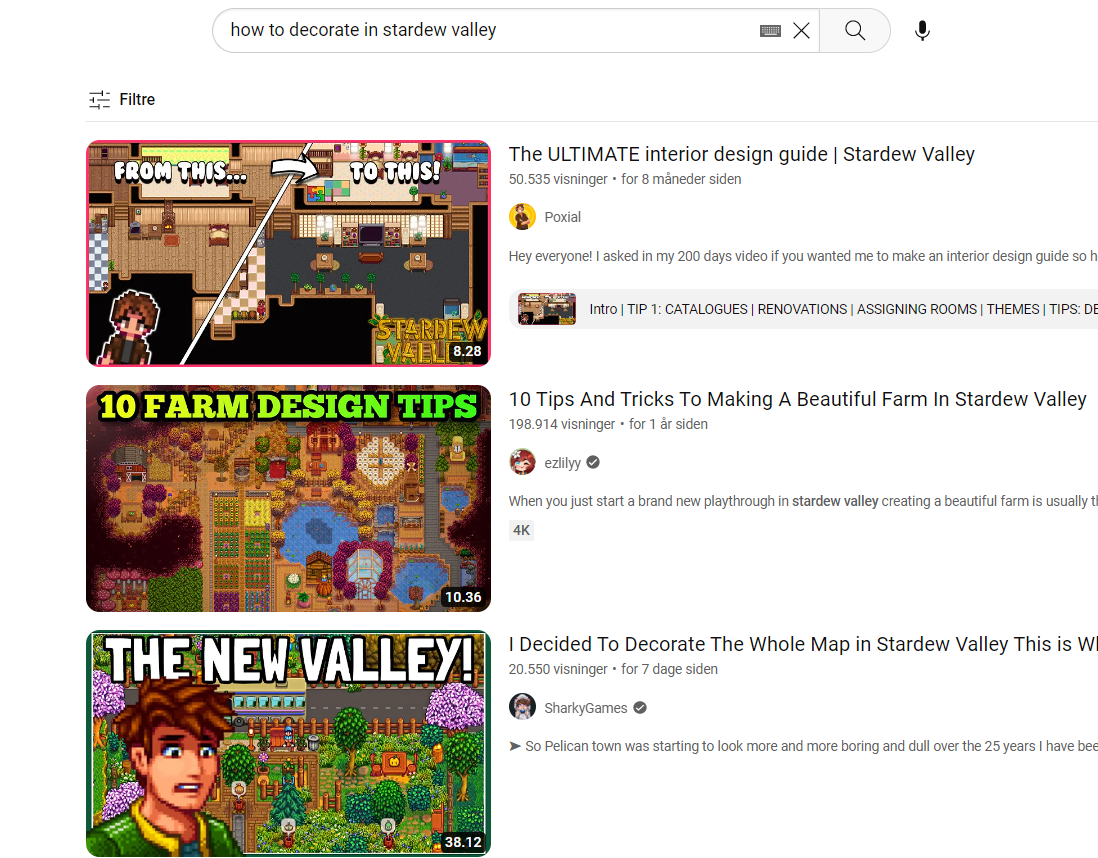The width and height of the screenshot is (1098, 858).
Task: Click verified badge next to ezlilyy
Action: (x=593, y=462)
